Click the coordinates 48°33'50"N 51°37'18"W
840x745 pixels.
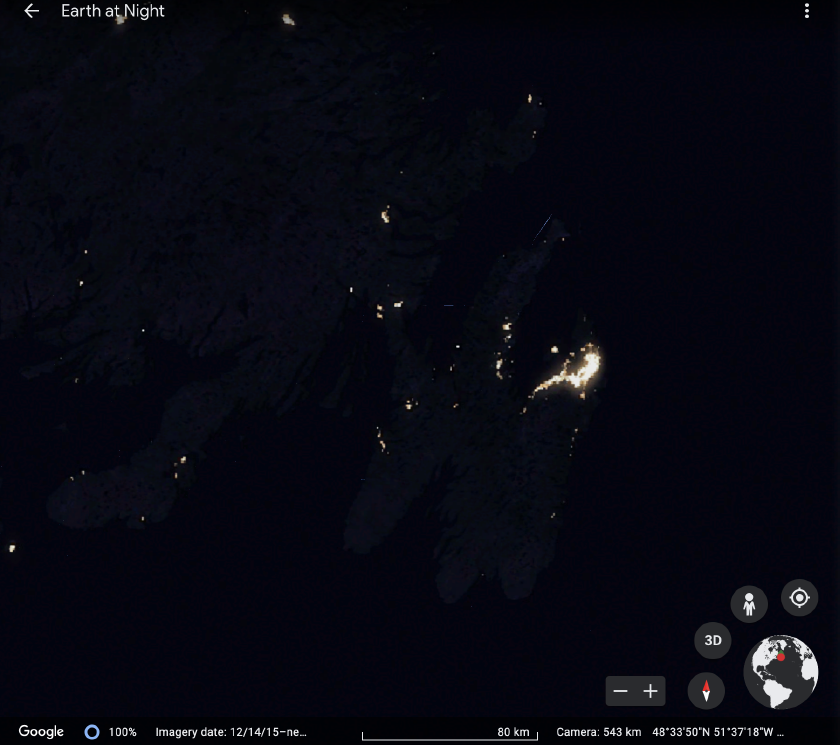point(712,732)
